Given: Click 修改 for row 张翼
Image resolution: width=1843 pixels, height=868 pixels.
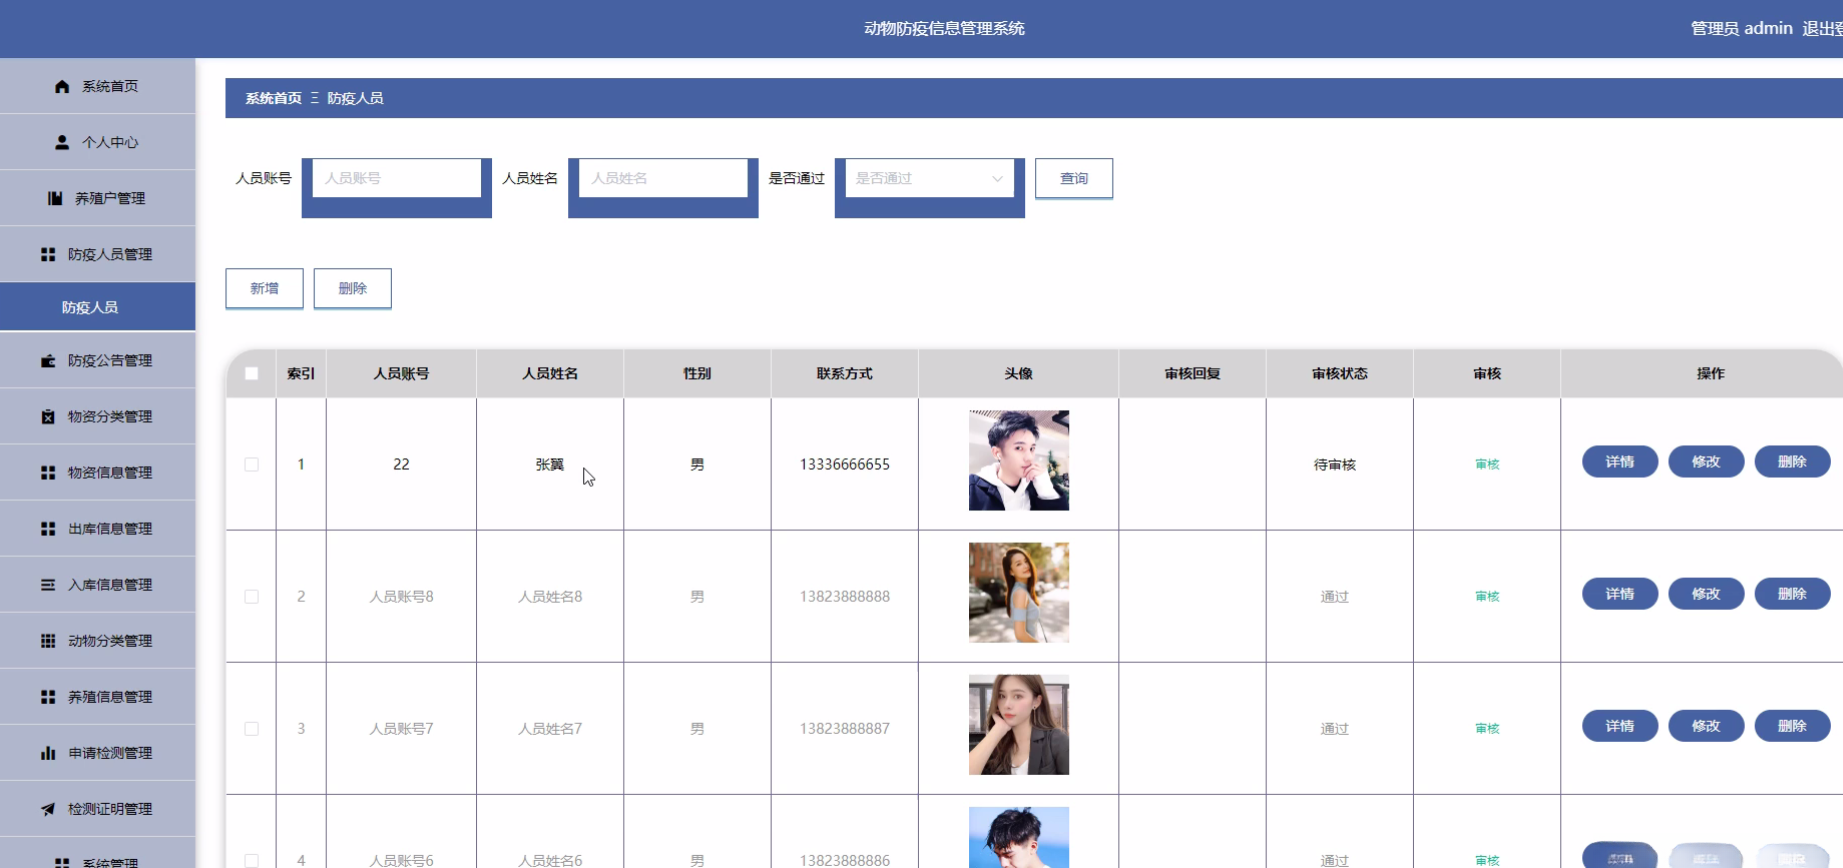Looking at the screenshot, I should click(1706, 461).
